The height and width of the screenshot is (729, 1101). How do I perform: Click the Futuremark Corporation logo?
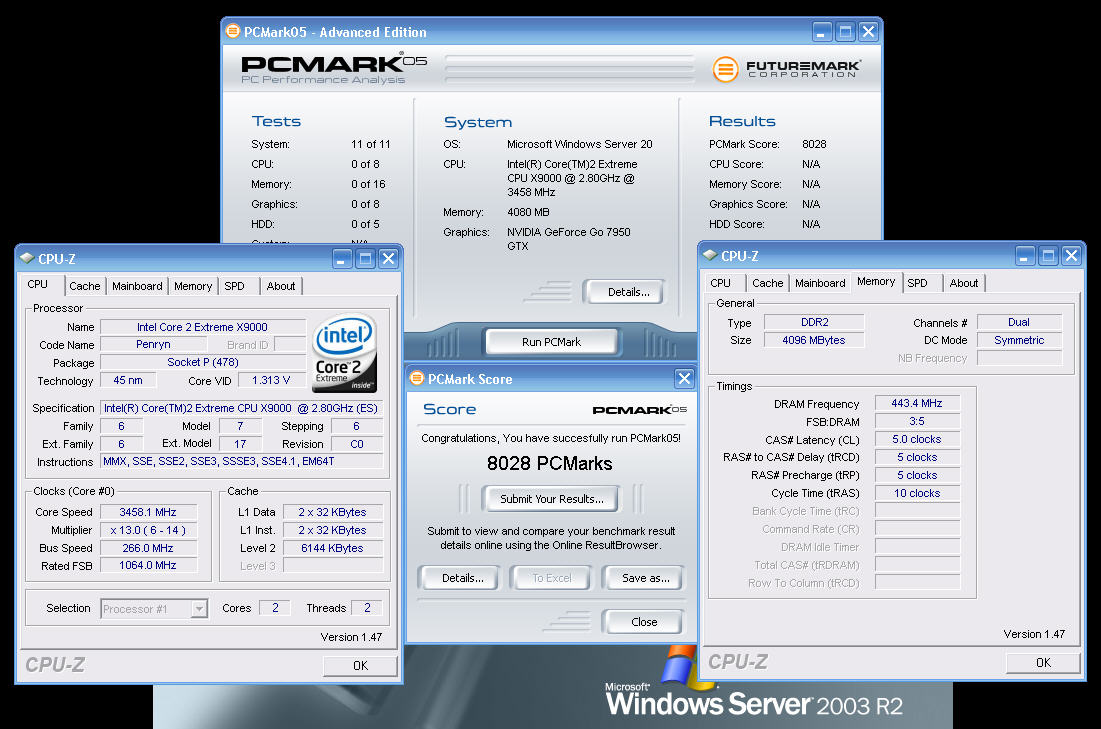pos(786,69)
